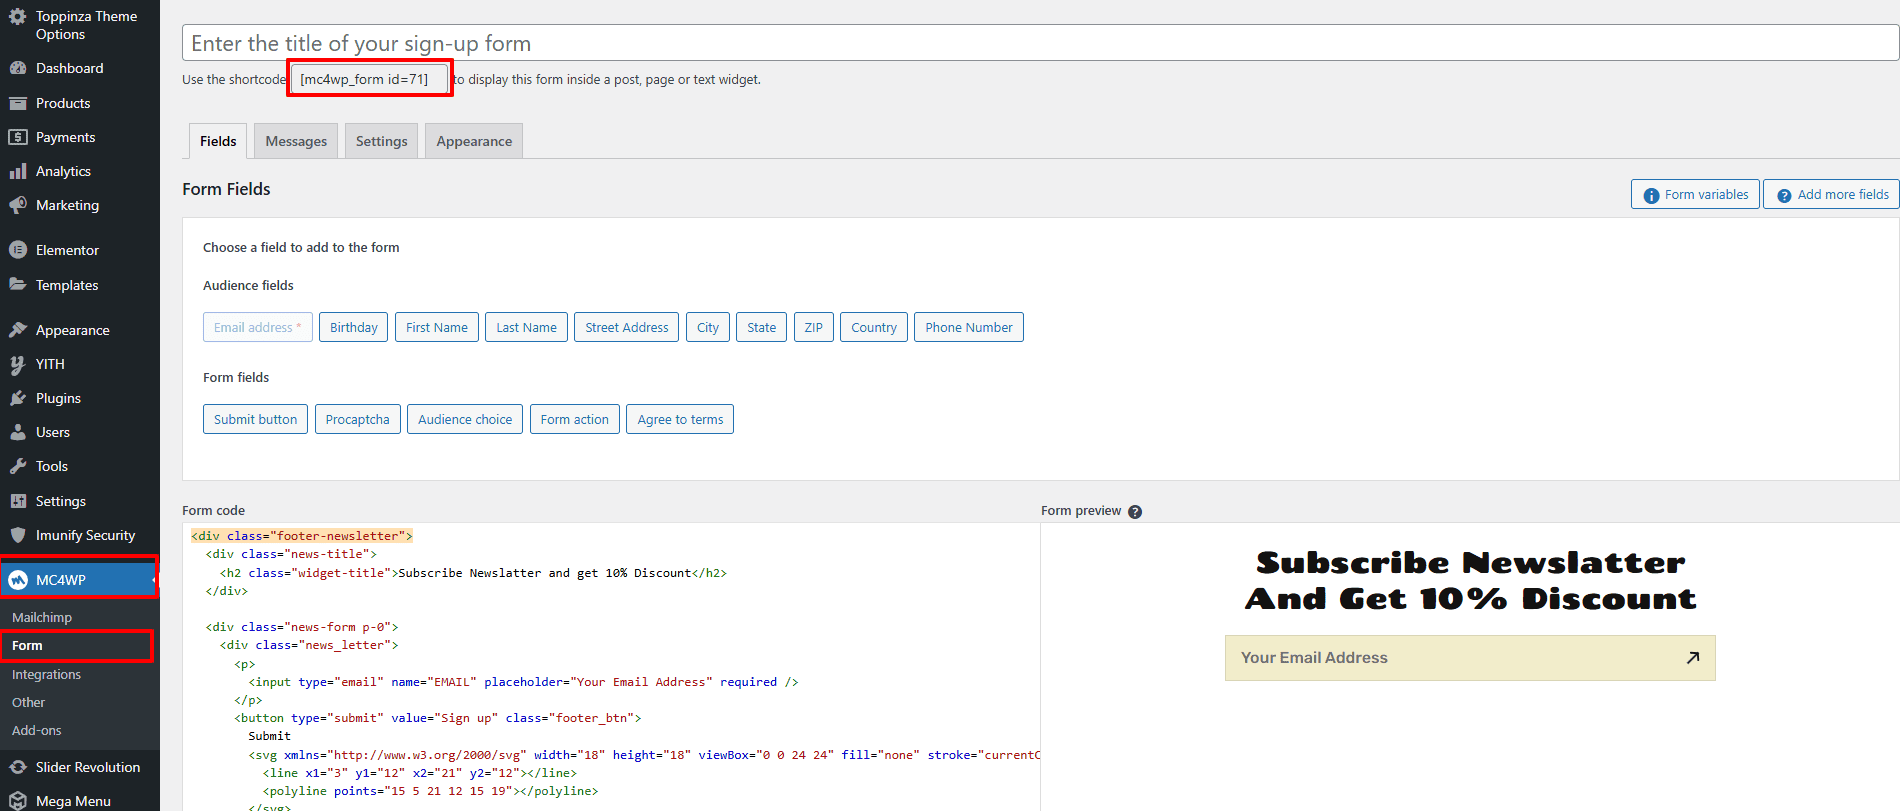Click the Dashboard menu label
Image resolution: width=1900 pixels, height=811 pixels.
[x=70, y=68]
